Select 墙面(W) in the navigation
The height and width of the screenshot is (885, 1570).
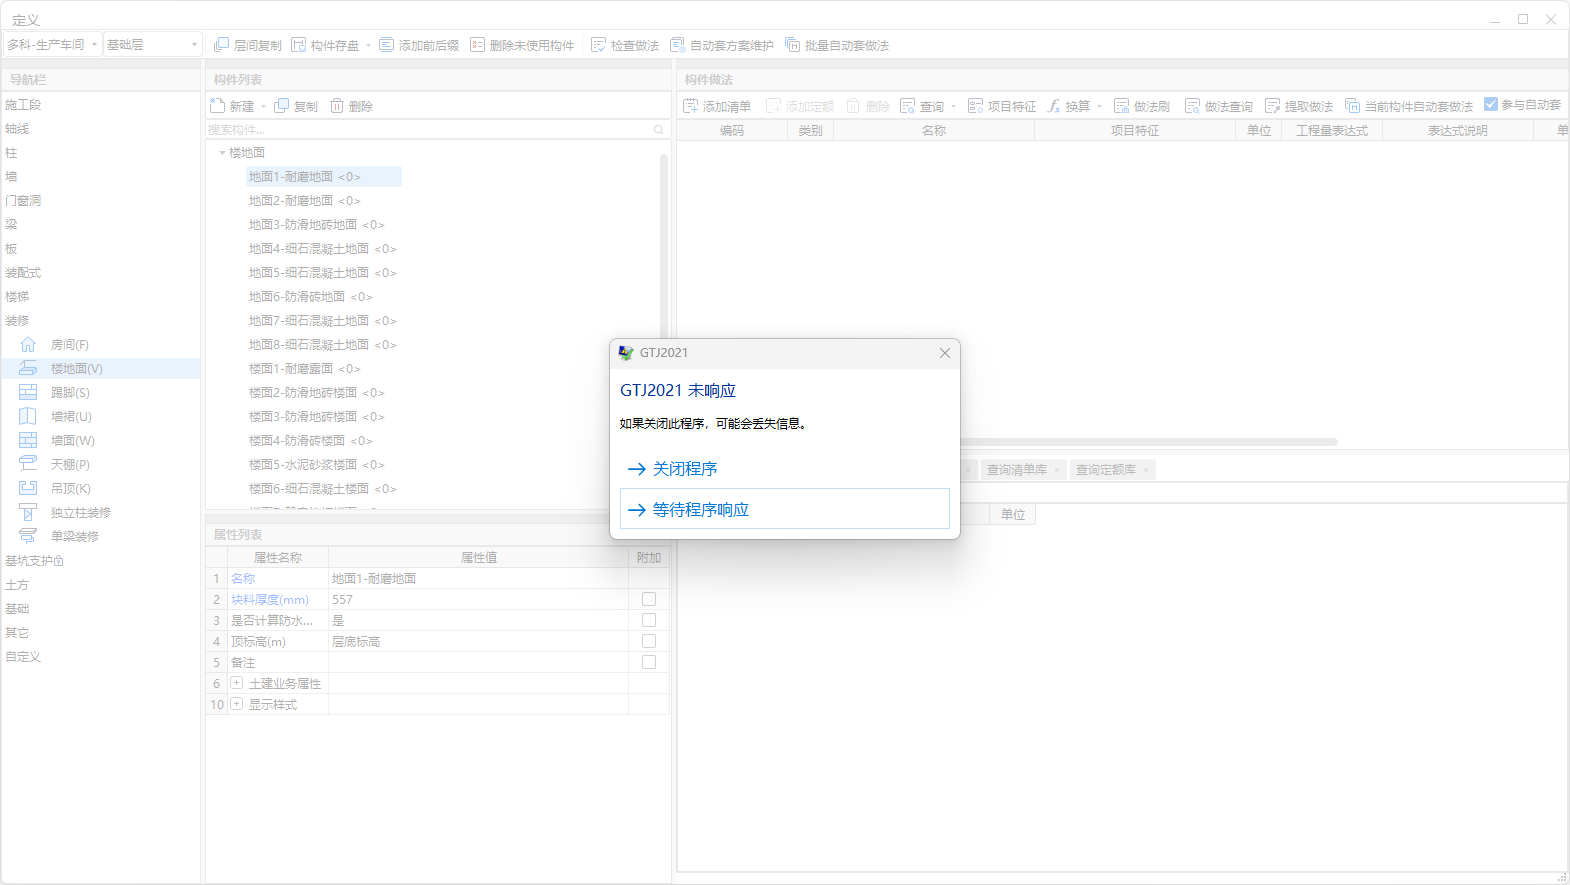point(73,441)
